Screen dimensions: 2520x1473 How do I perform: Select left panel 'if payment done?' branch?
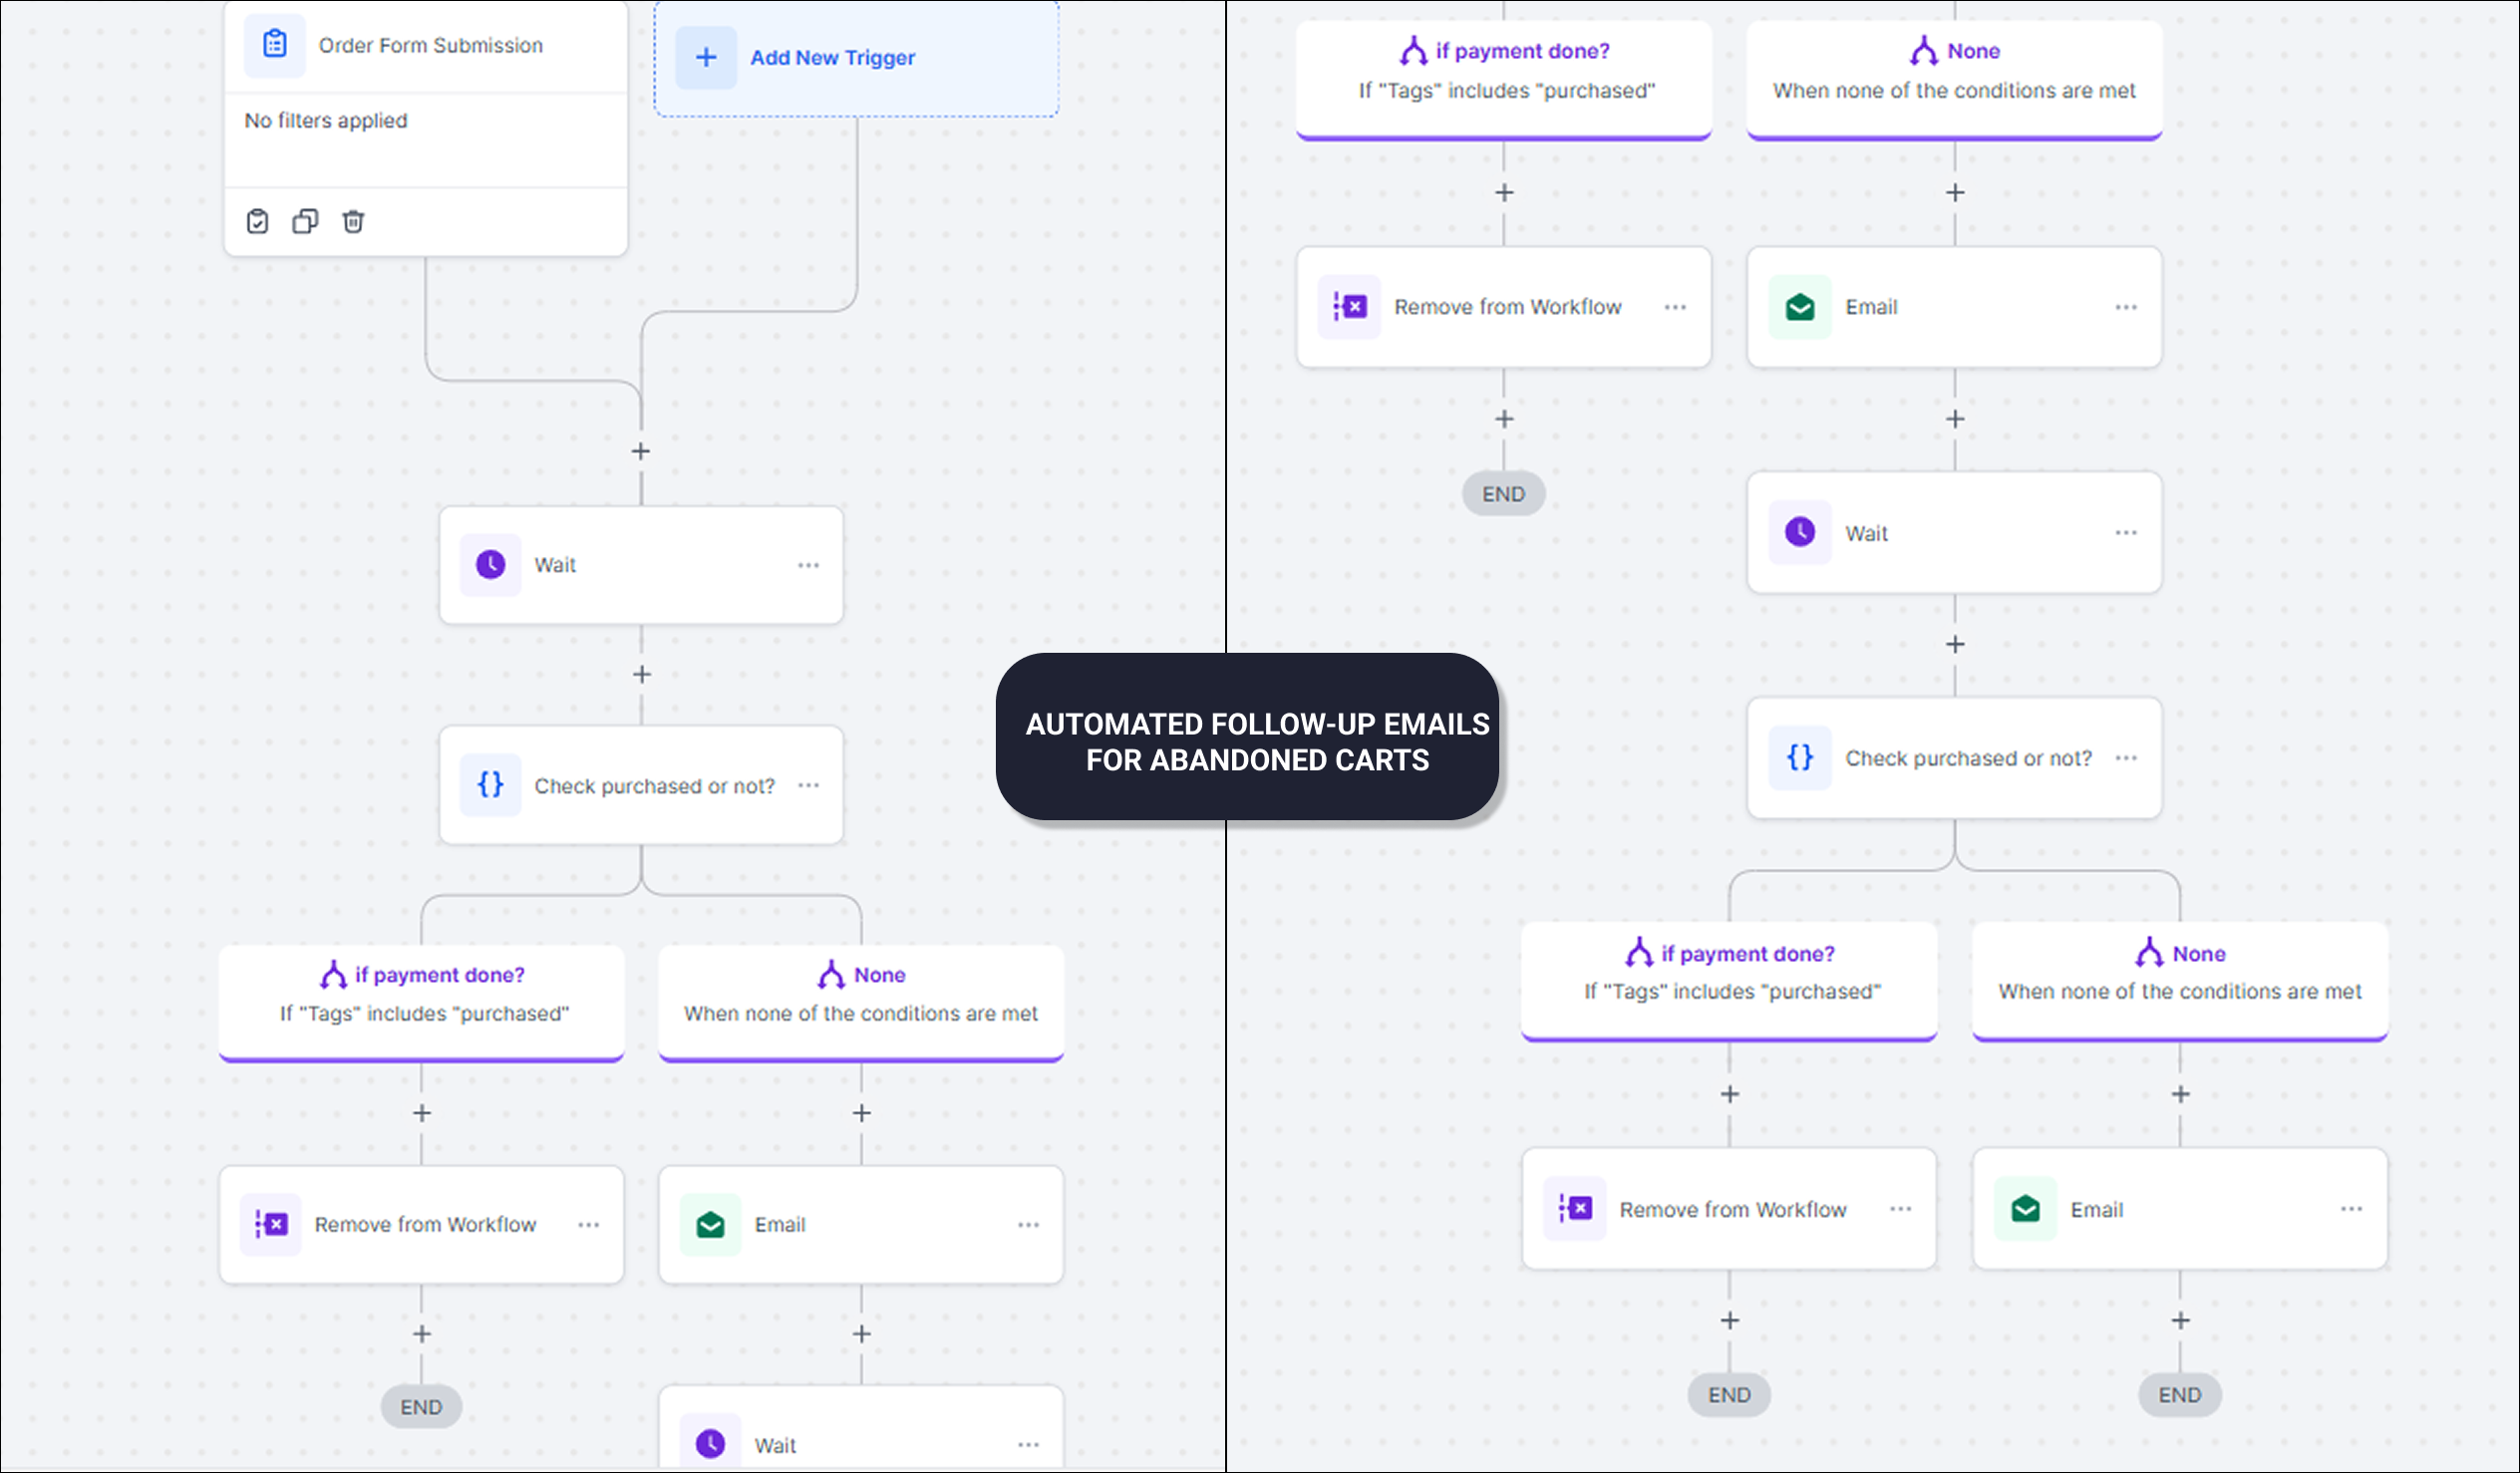[x=422, y=994]
